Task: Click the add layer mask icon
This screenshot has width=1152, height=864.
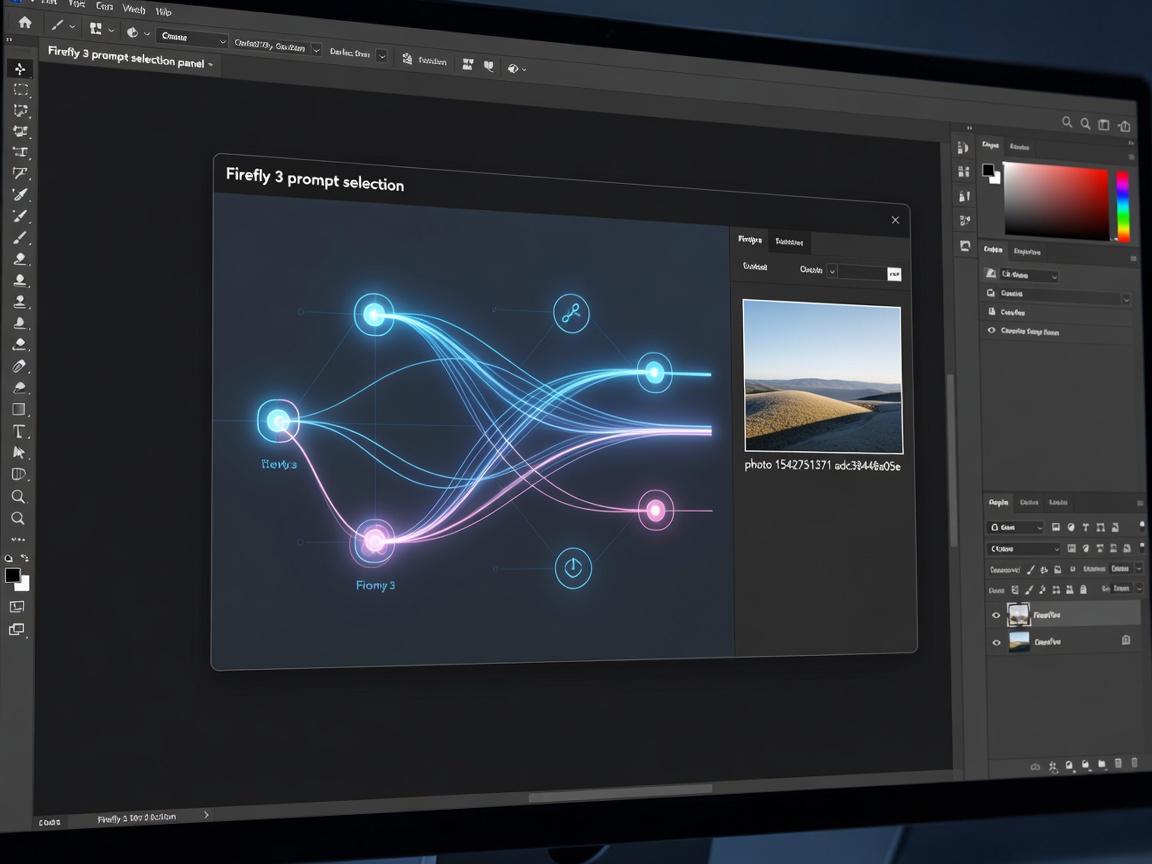Action: [x=1069, y=765]
